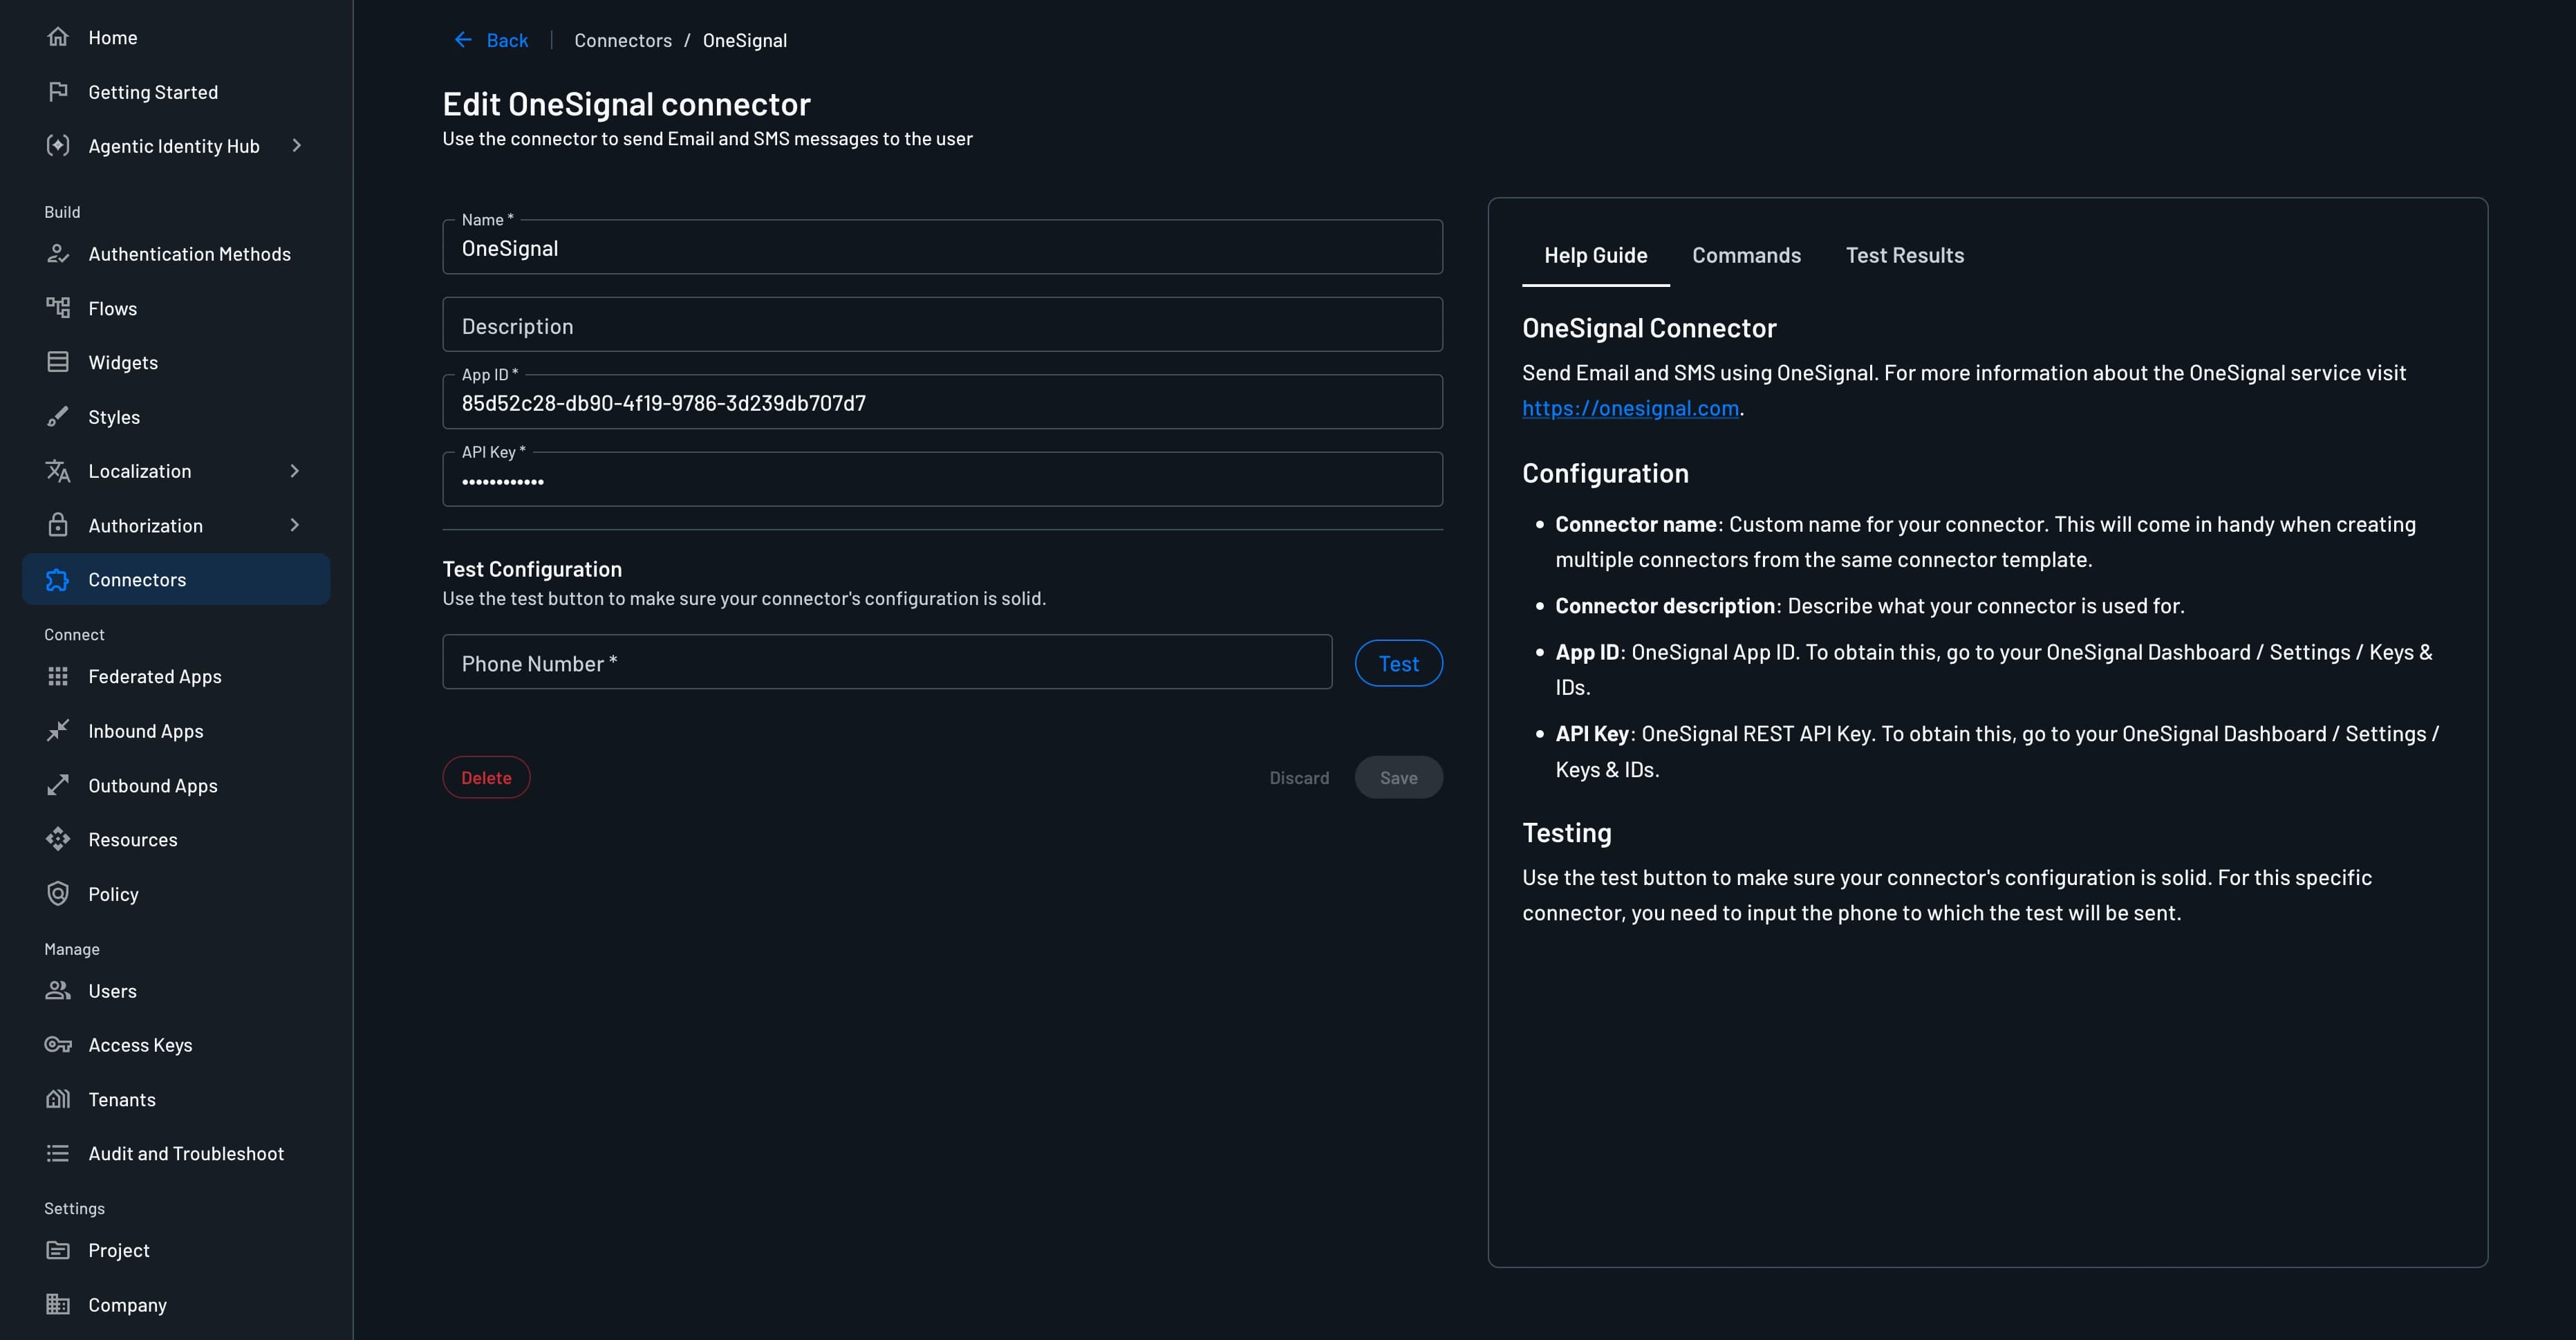Screen dimensions: 2576x1340
Task: Focus the Name input field
Action: (x=942, y=247)
